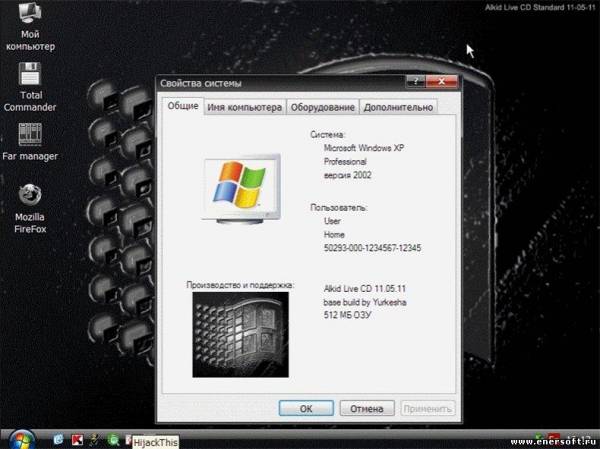Click the help question mark button in System Properties

coord(416,81)
